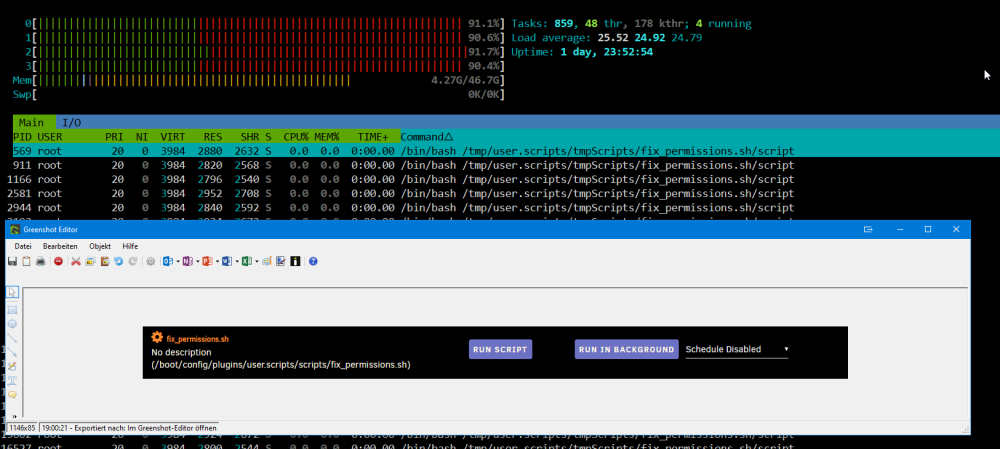Click the 1146x85 size in status bar
This screenshot has width=1000, height=449.
22,427
